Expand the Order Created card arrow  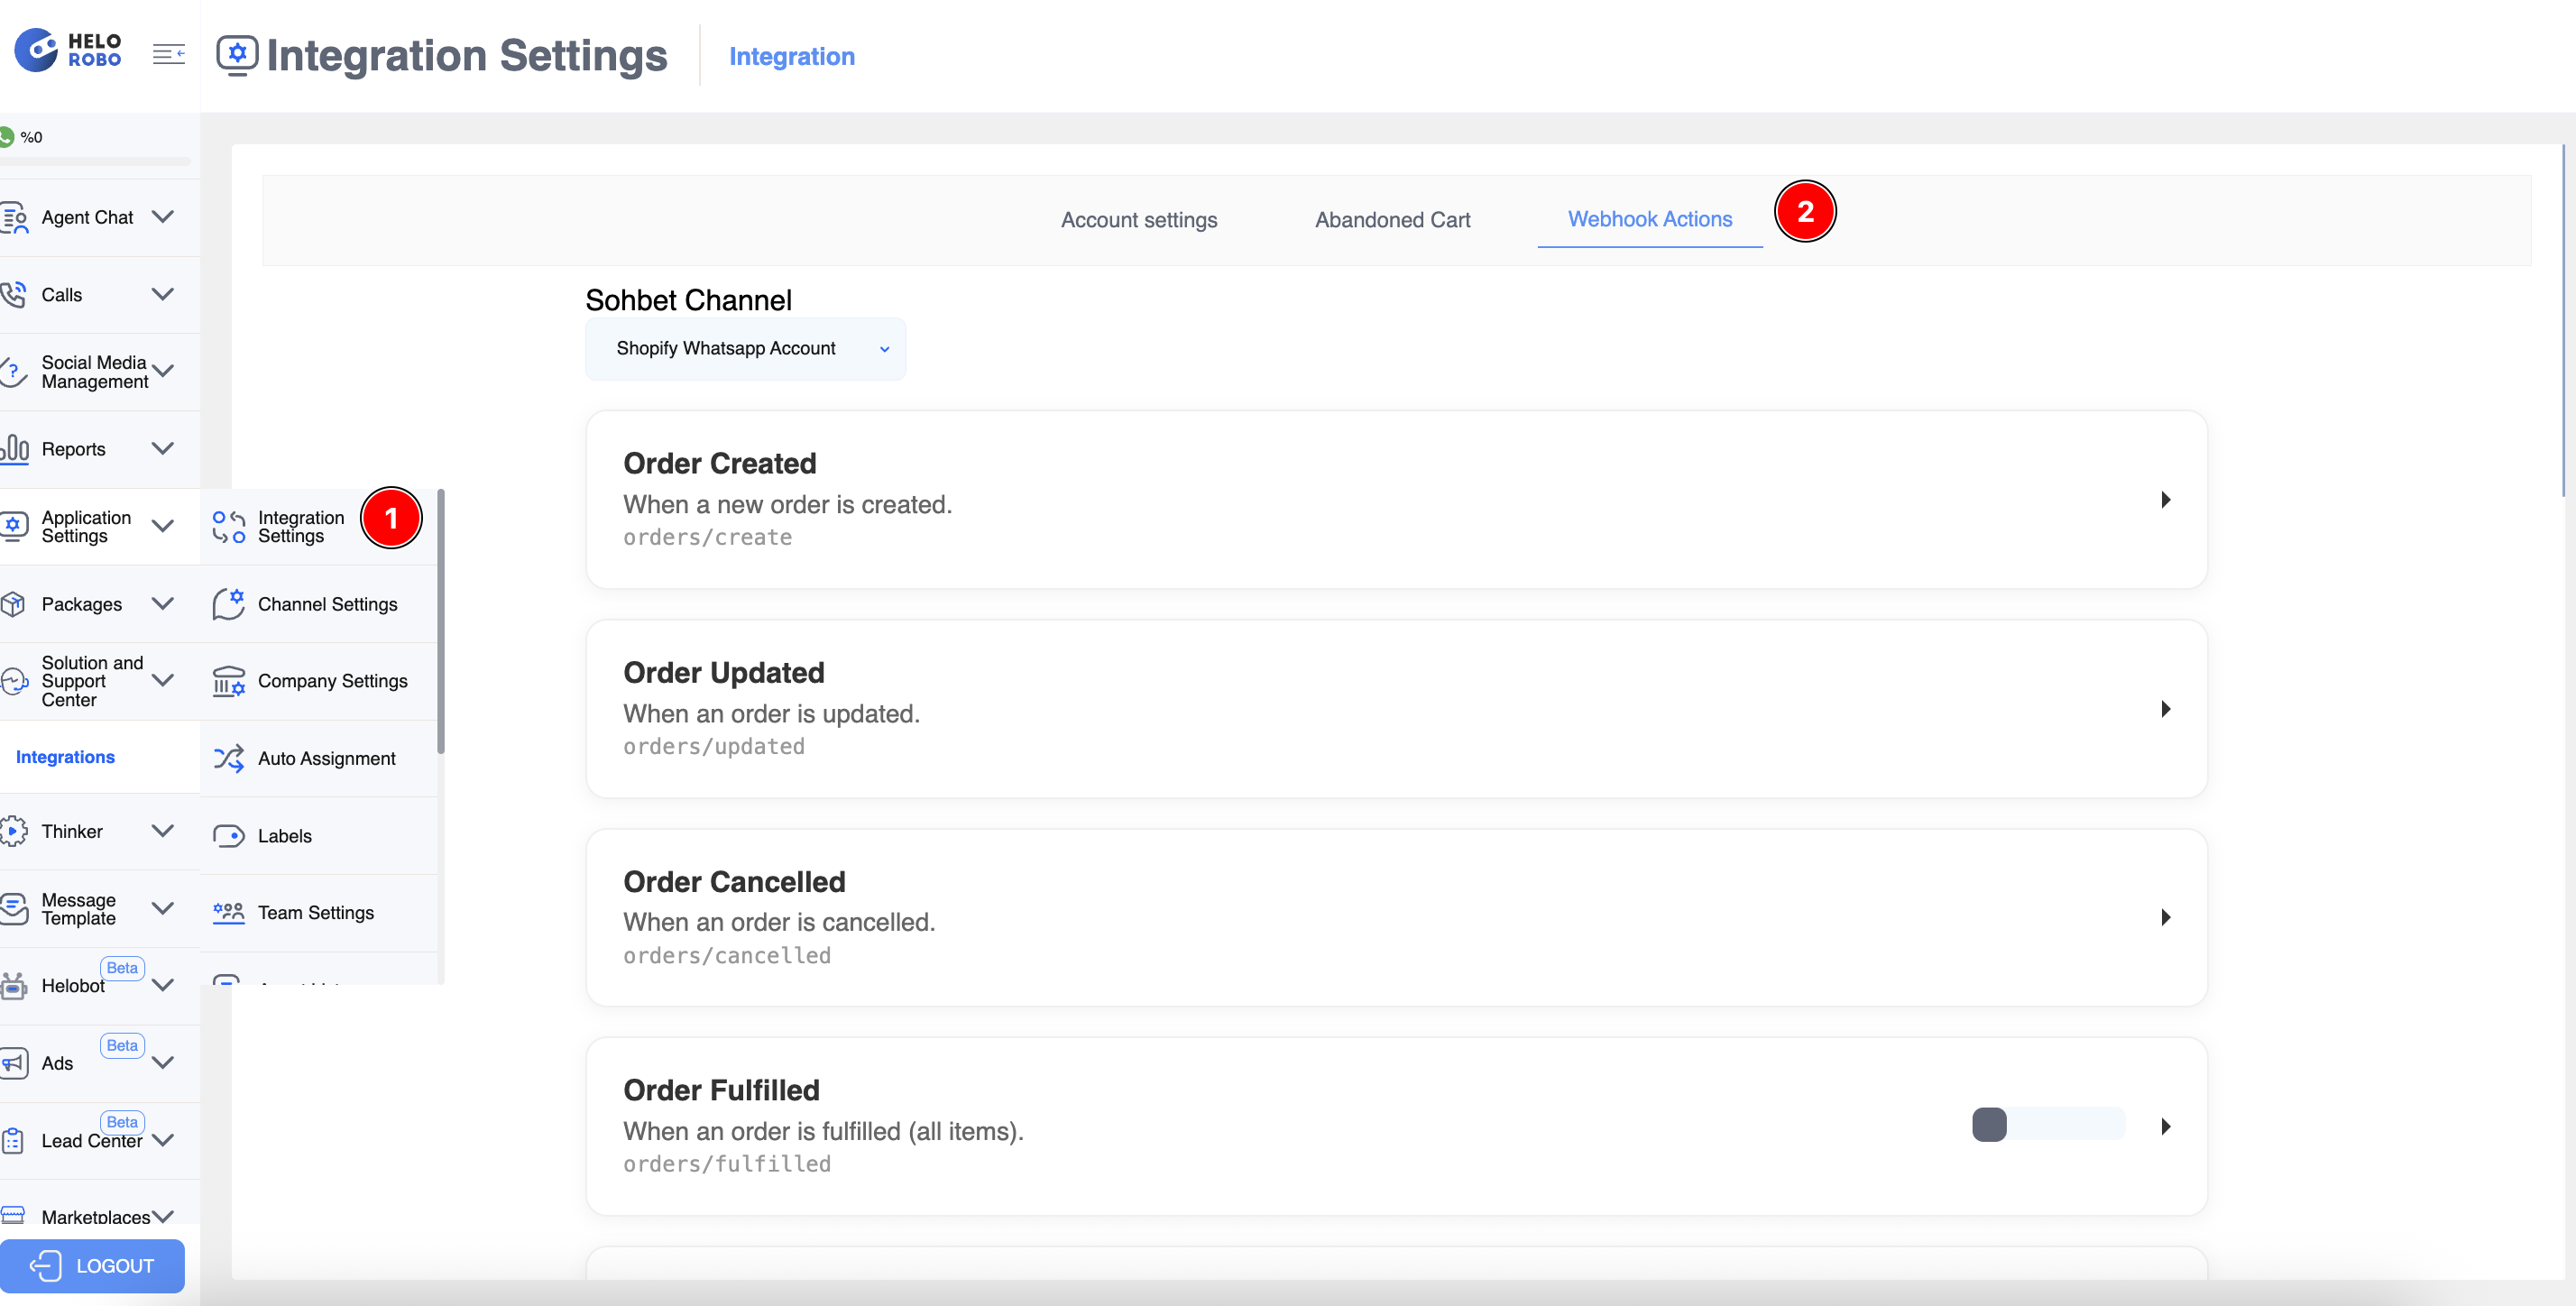point(2166,500)
